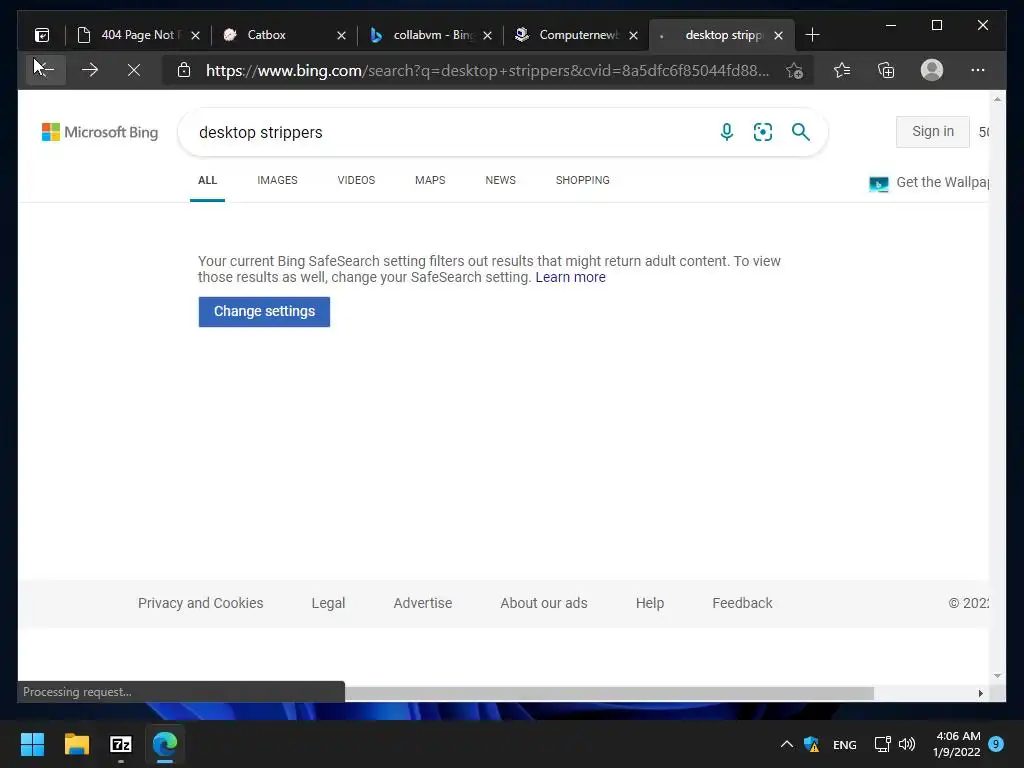The height and width of the screenshot is (768, 1024).
Task: Open Collections panel
Action: coord(886,70)
